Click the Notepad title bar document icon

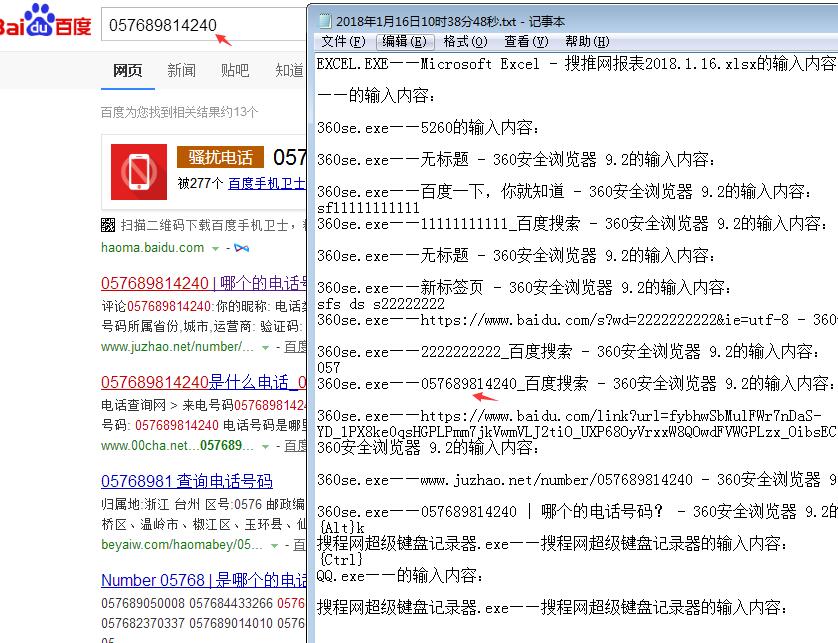click(x=324, y=21)
